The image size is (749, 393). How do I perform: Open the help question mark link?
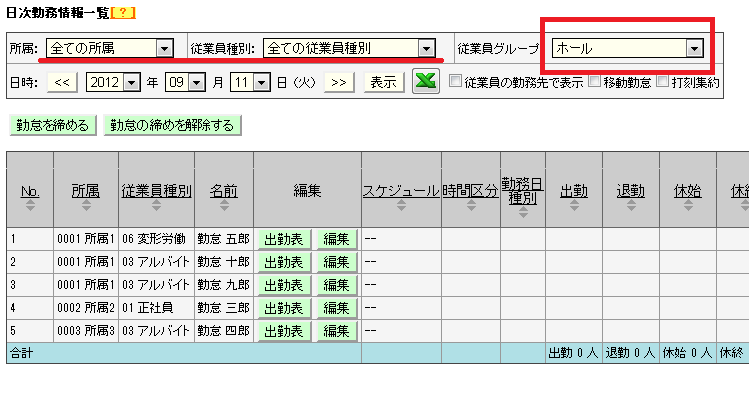[123, 13]
